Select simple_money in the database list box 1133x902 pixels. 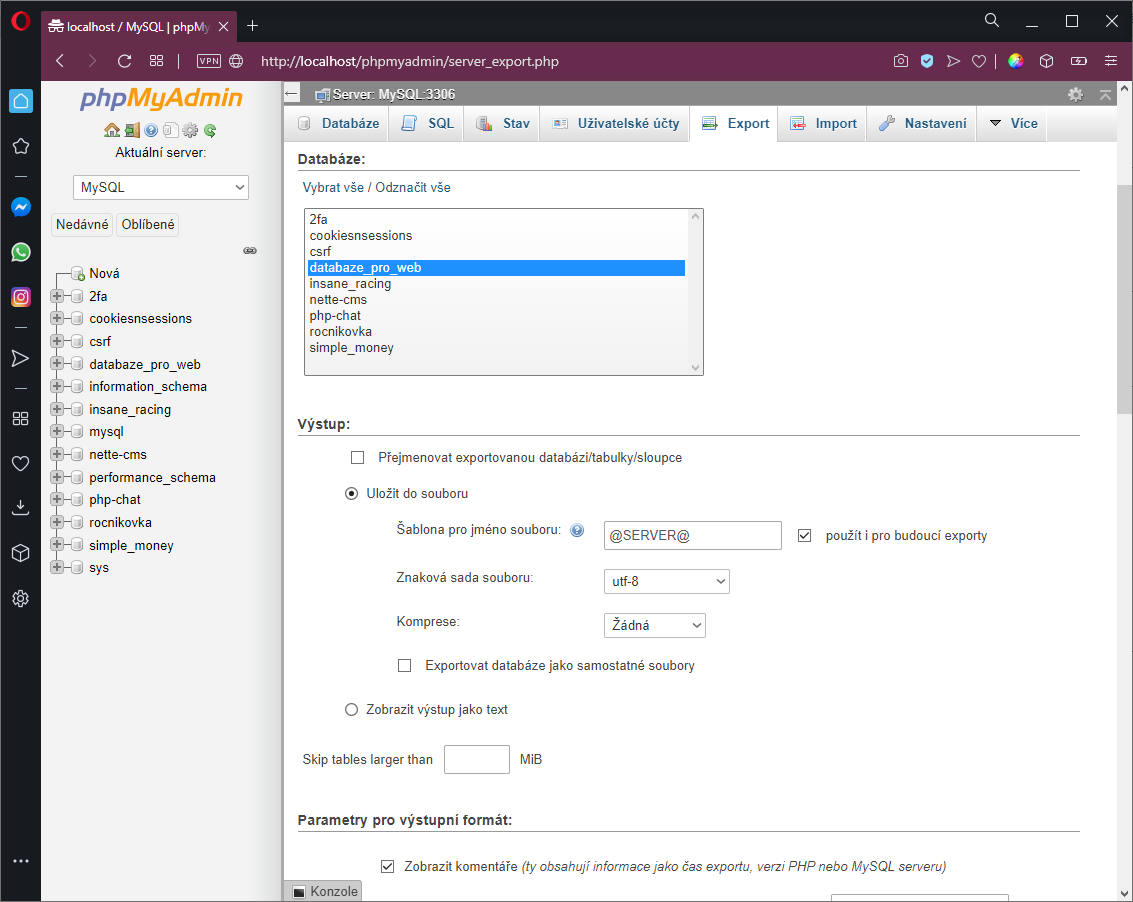click(x=496, y=348)
